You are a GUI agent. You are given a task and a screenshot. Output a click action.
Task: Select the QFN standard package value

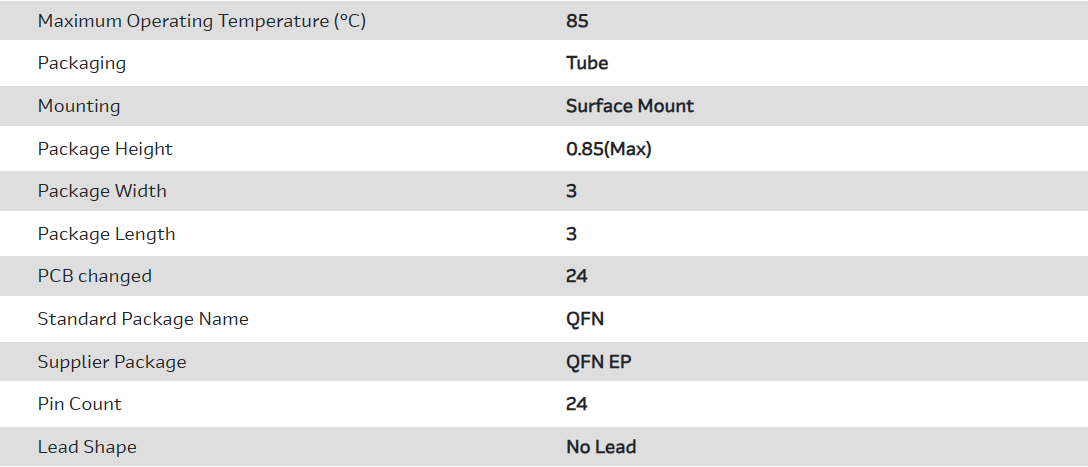(585, 319)
